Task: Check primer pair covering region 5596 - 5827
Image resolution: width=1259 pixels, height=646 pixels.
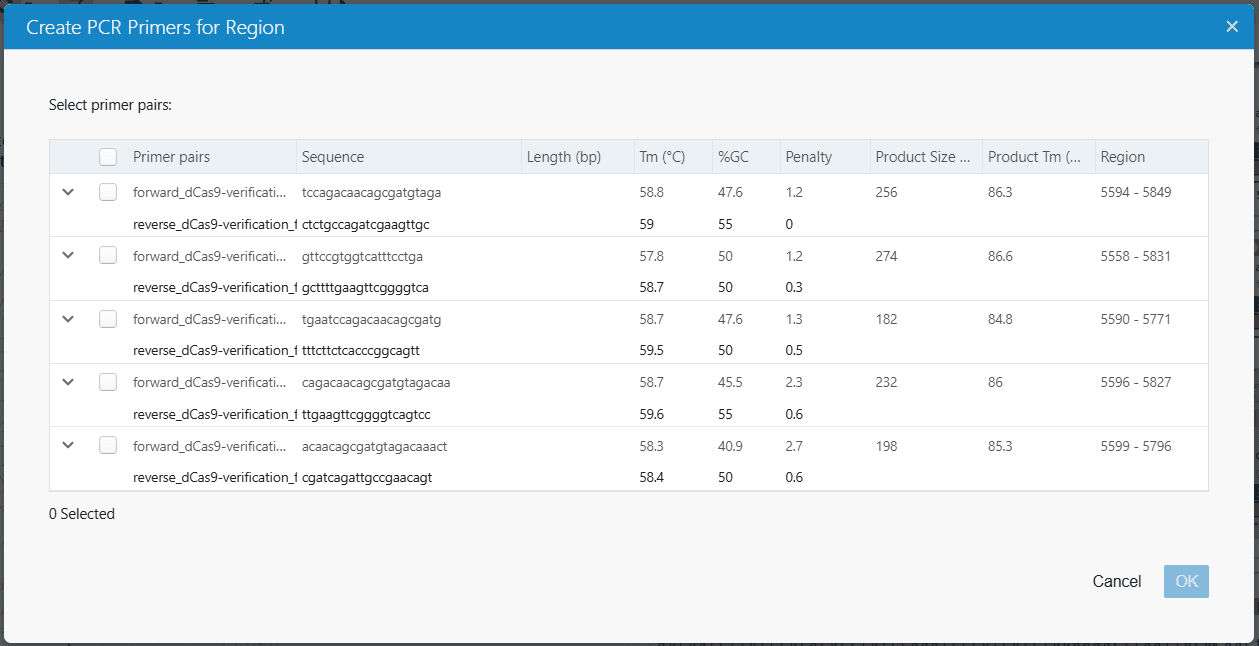Action: point(108,381)
